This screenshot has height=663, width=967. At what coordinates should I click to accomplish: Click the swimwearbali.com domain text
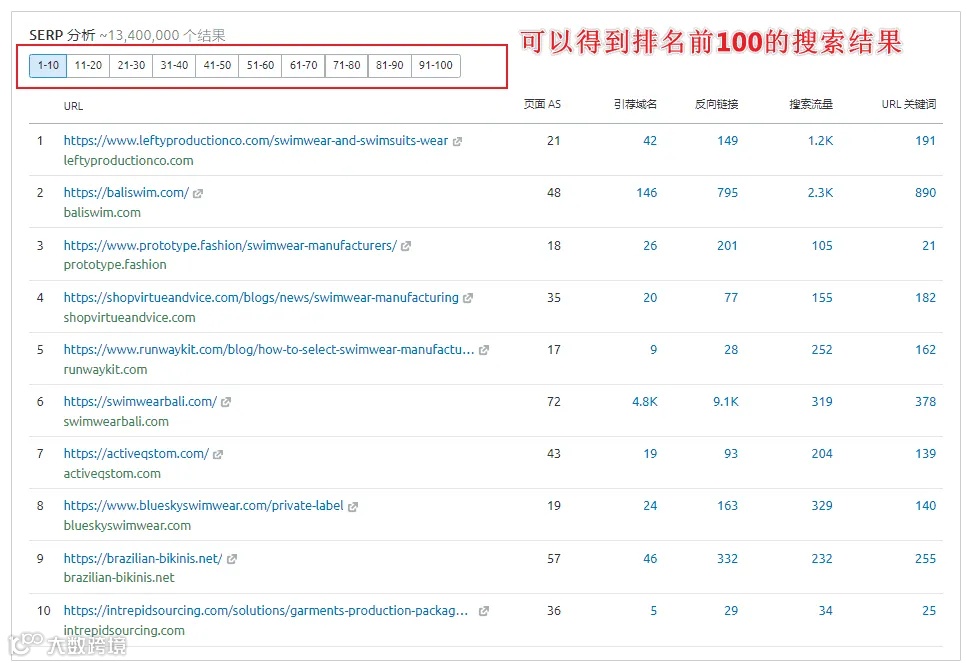(x=116, y=421)
